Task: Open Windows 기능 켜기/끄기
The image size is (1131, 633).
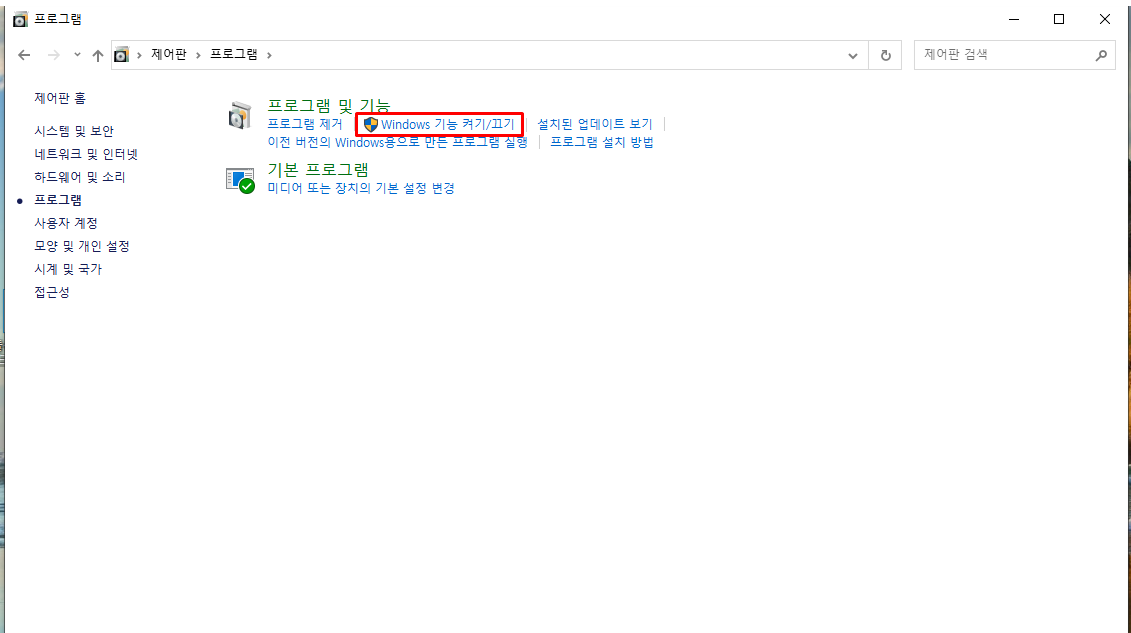Action: pyautogui.click(x=447, y=125)
